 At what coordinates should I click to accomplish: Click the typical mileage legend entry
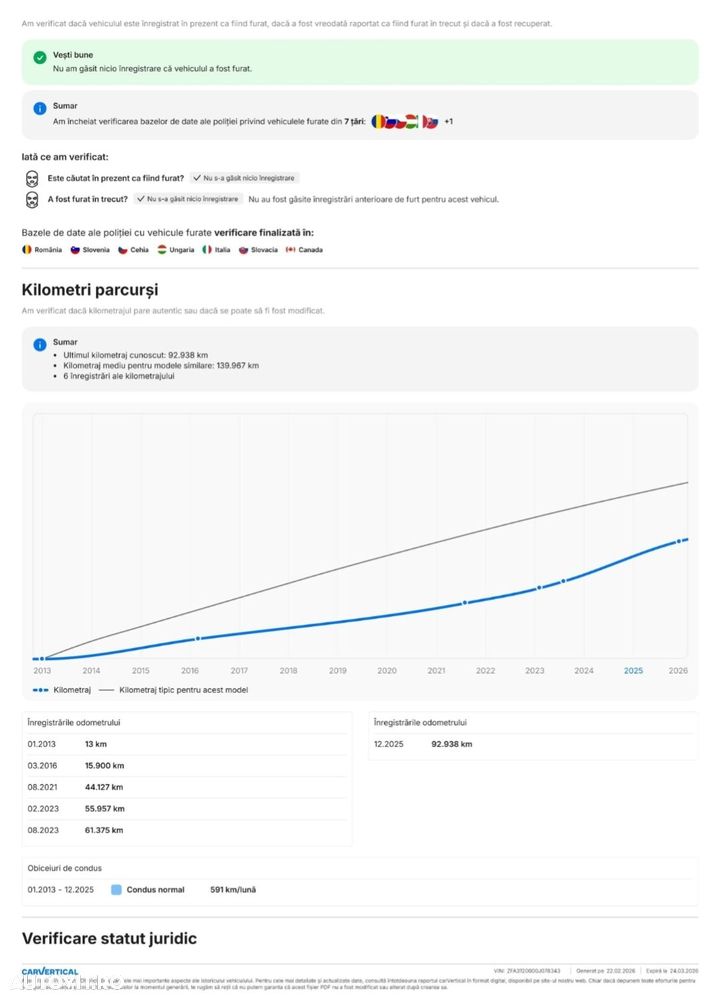click(x=173, y=690)
